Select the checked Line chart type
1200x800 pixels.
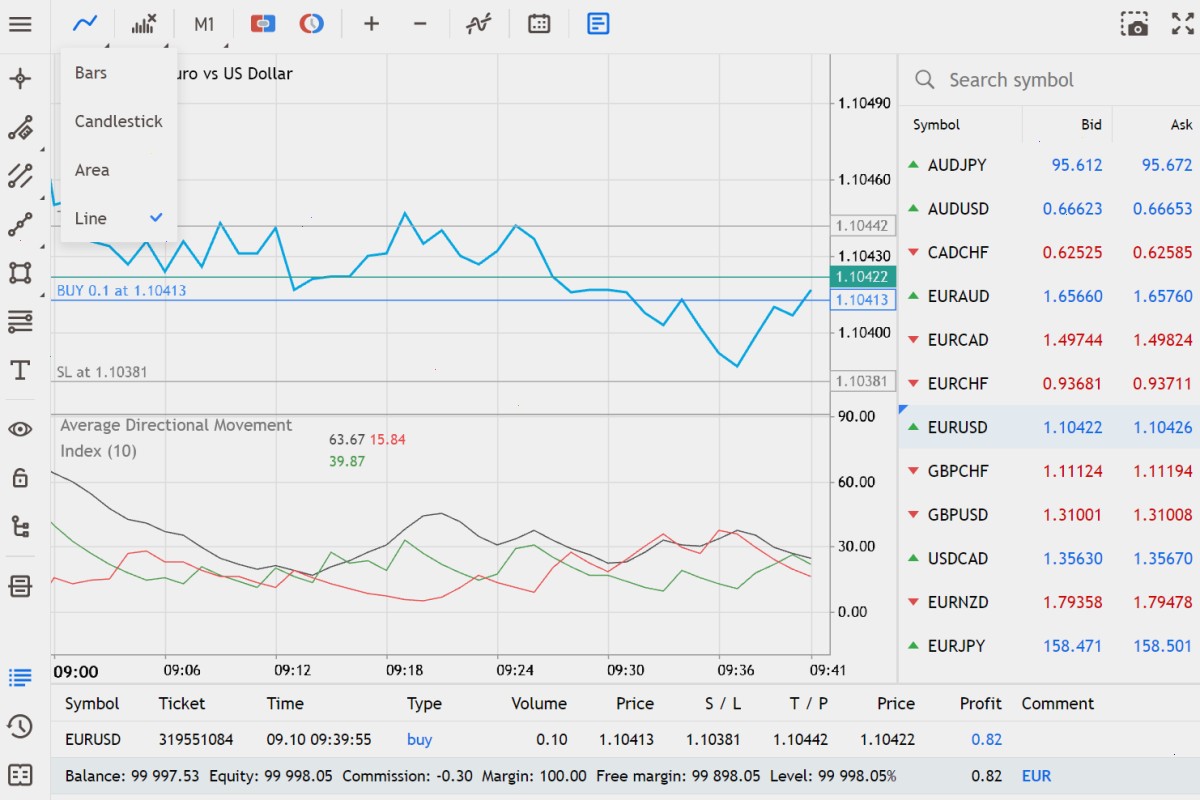[119, 218]
